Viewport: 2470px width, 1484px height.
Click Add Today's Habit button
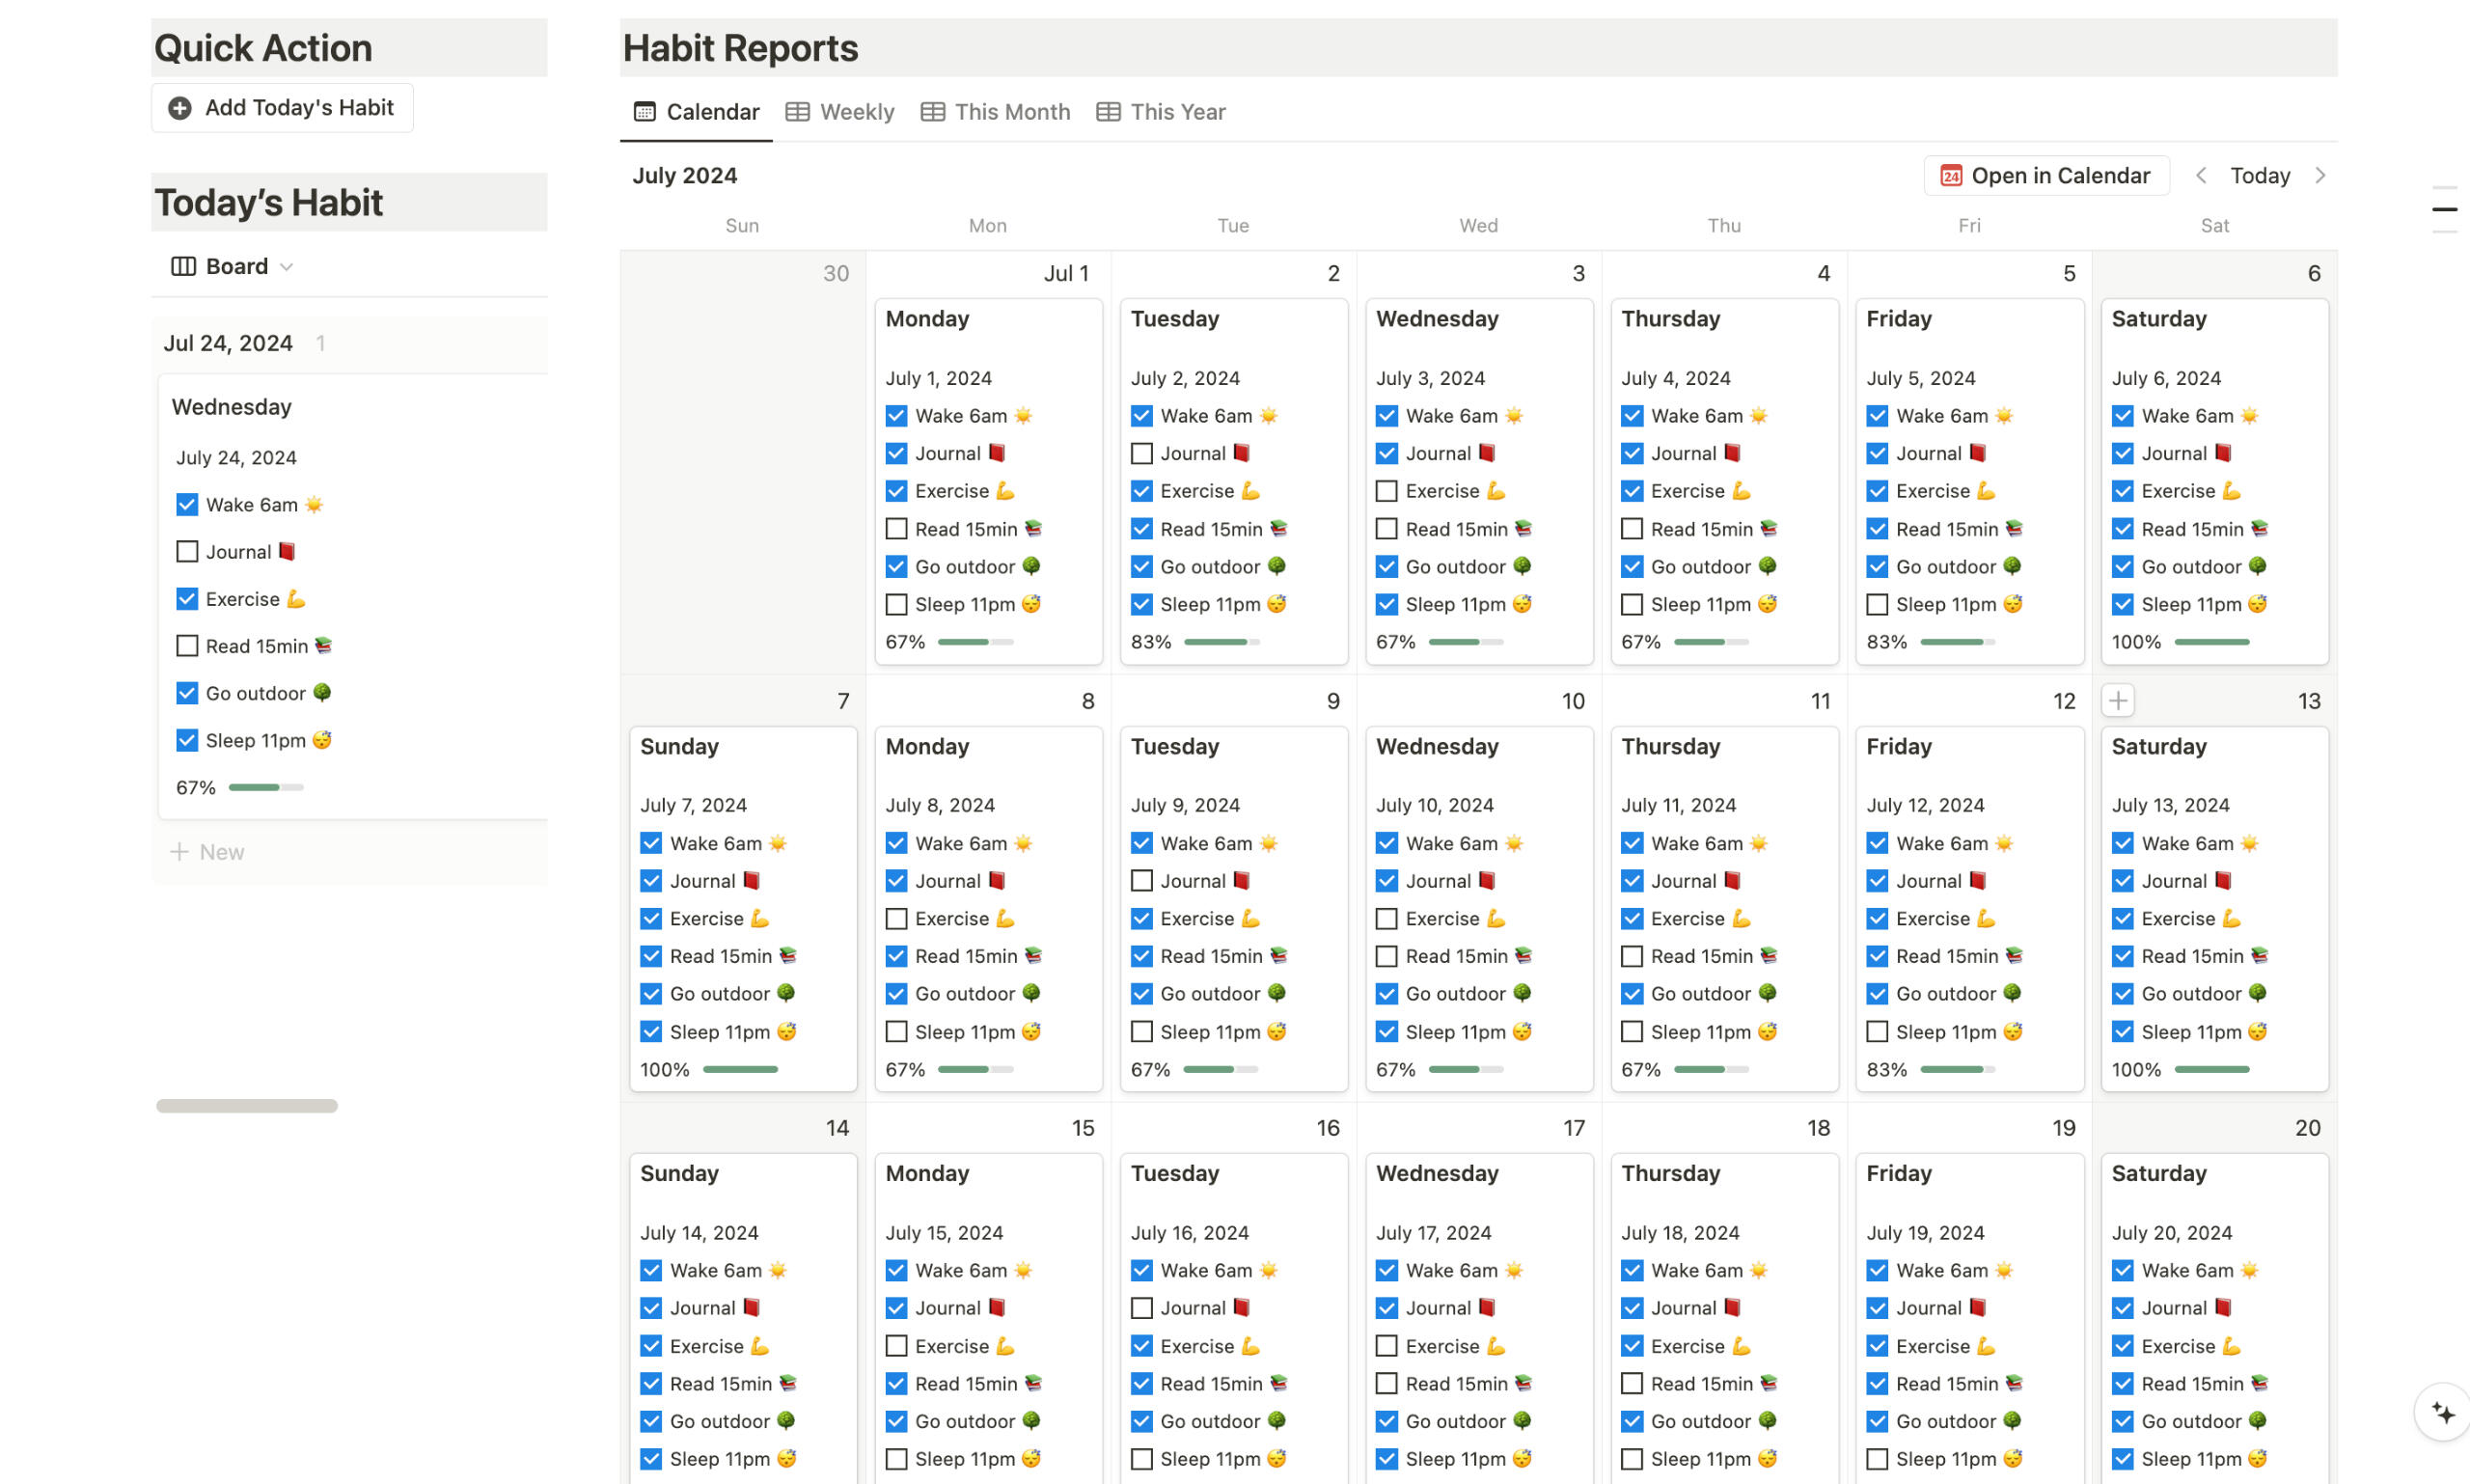[282, 108]
